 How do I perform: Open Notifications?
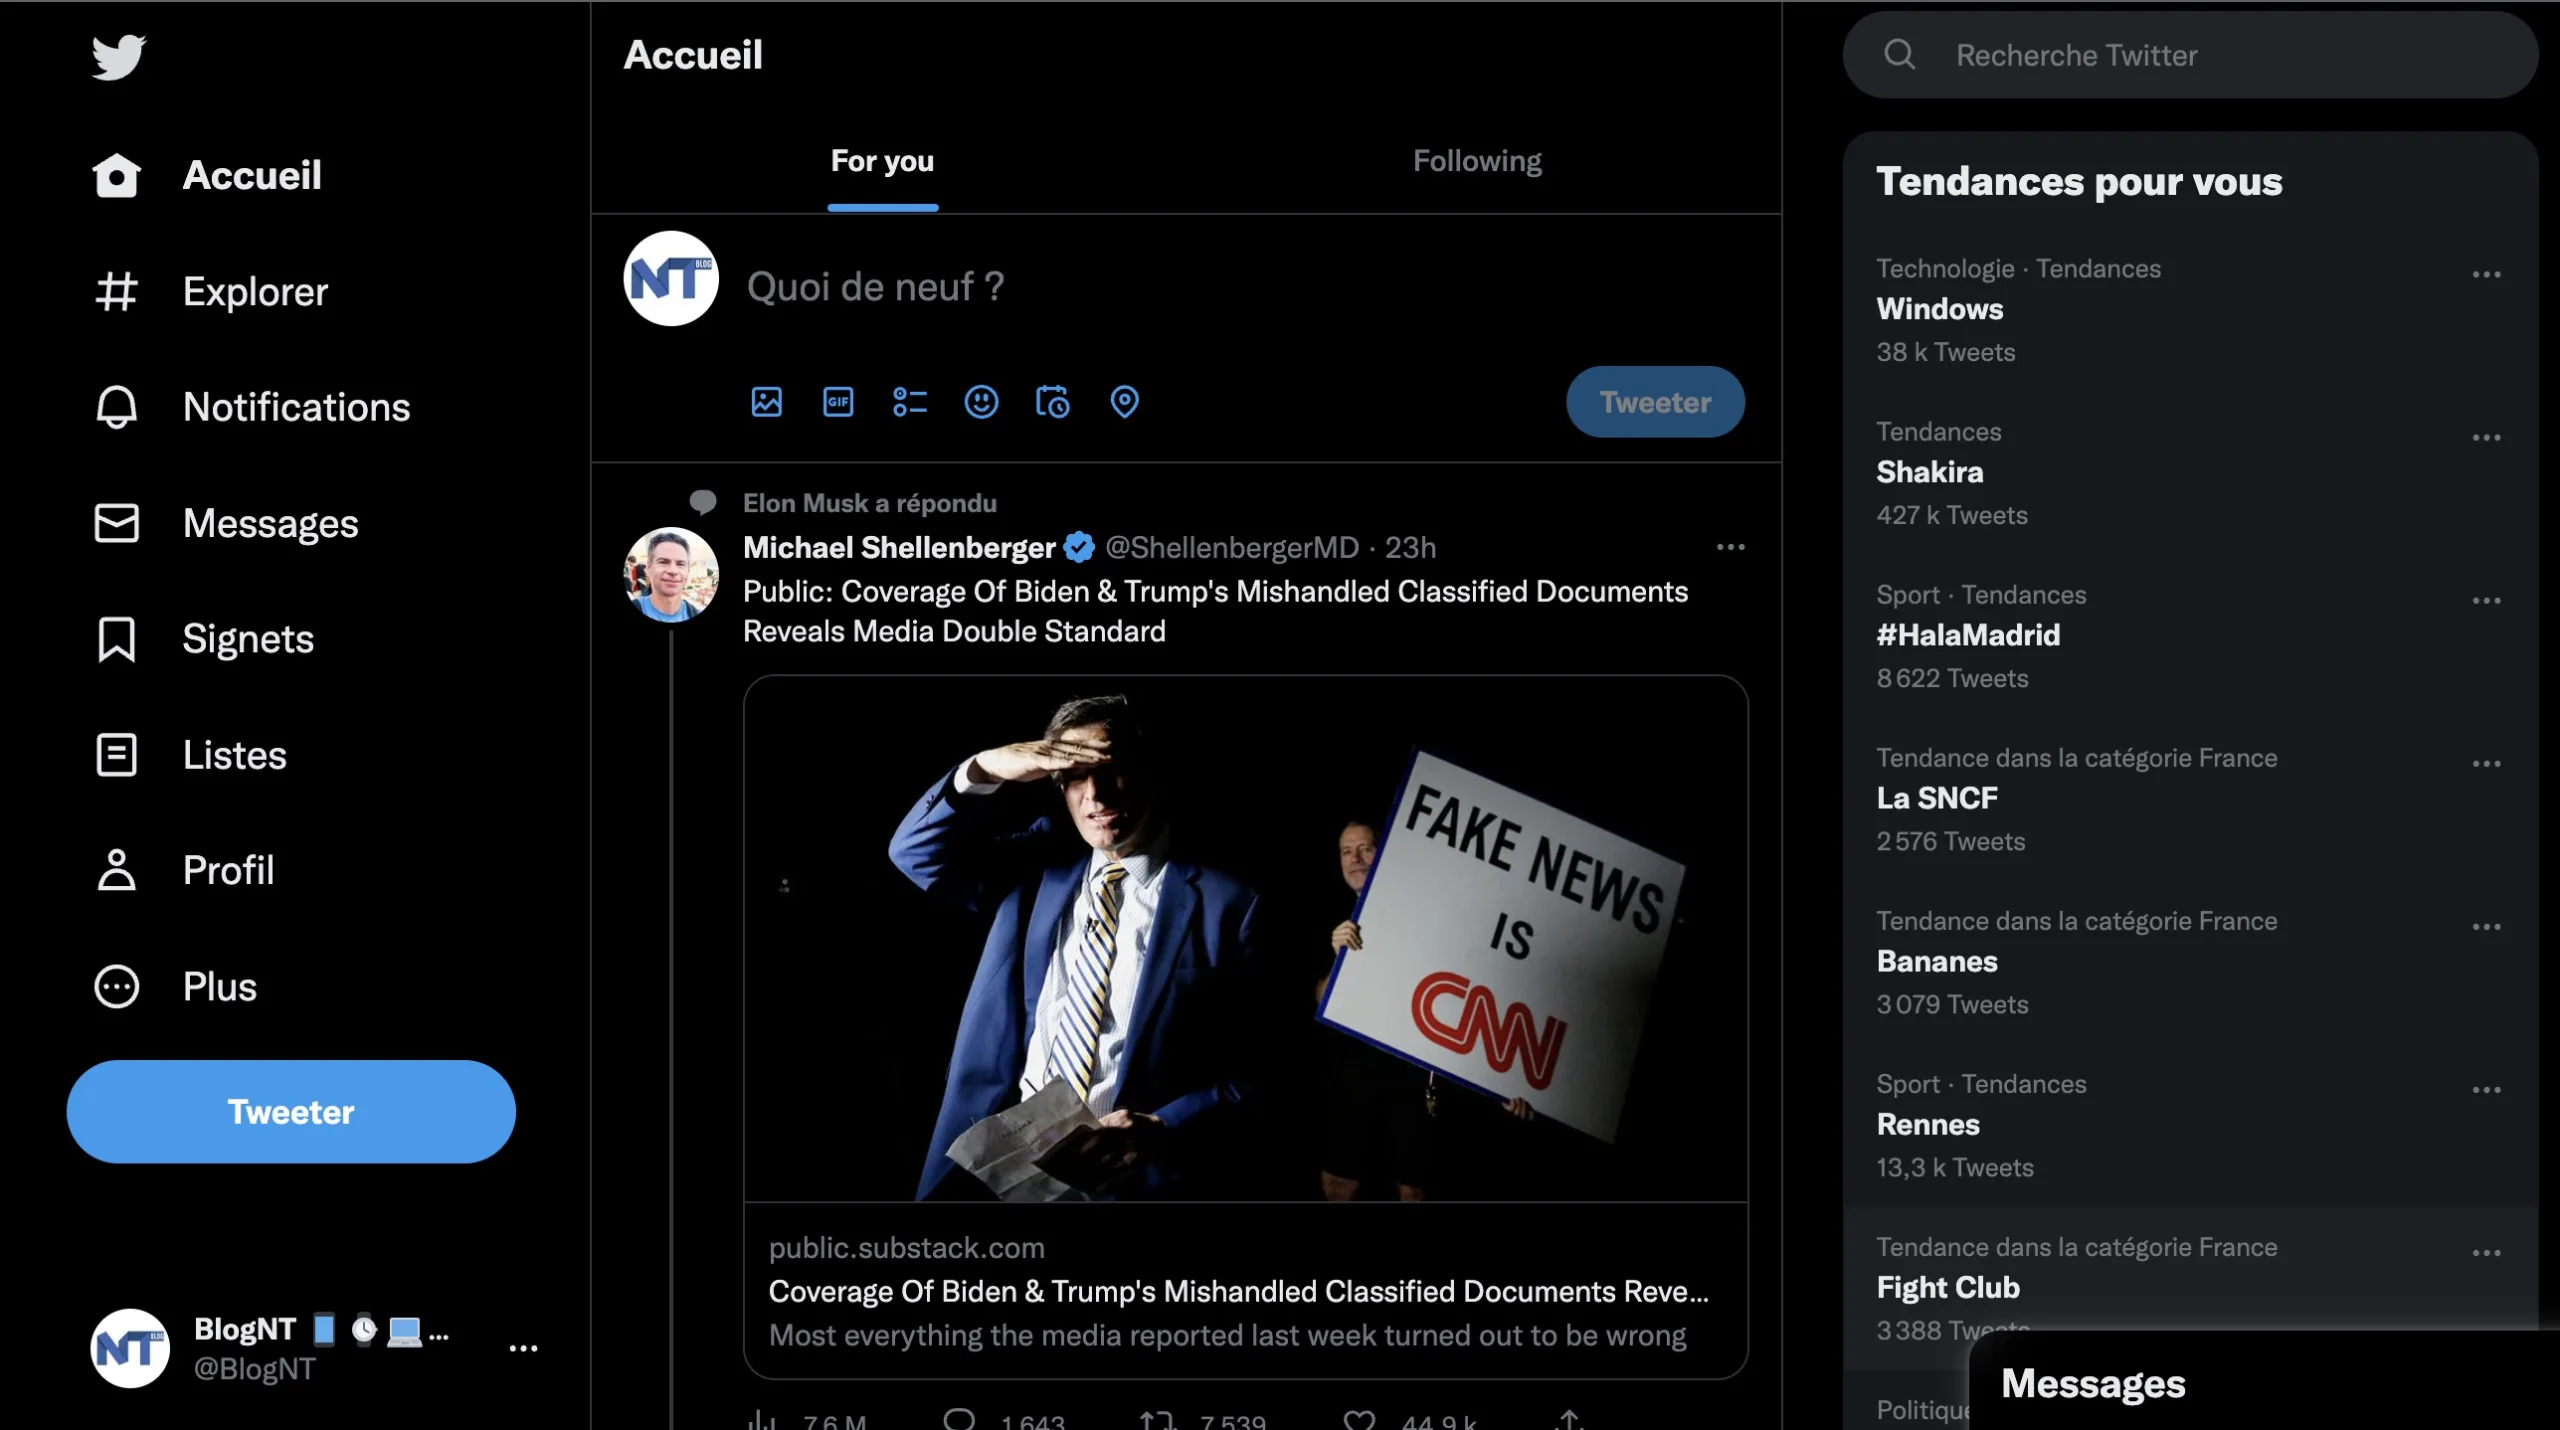(x=251, y=407)
